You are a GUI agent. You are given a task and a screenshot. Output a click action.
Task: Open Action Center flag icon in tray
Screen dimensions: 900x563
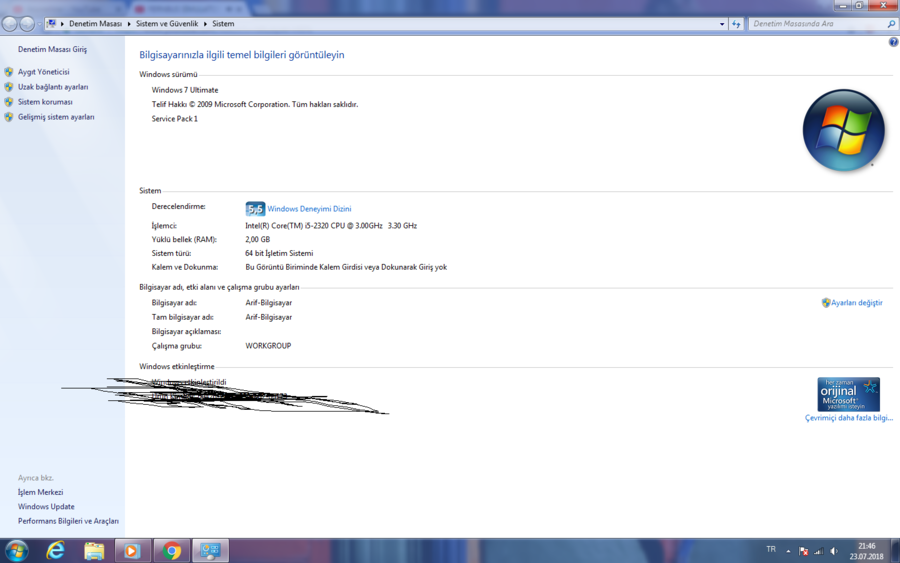coord(804,551)
